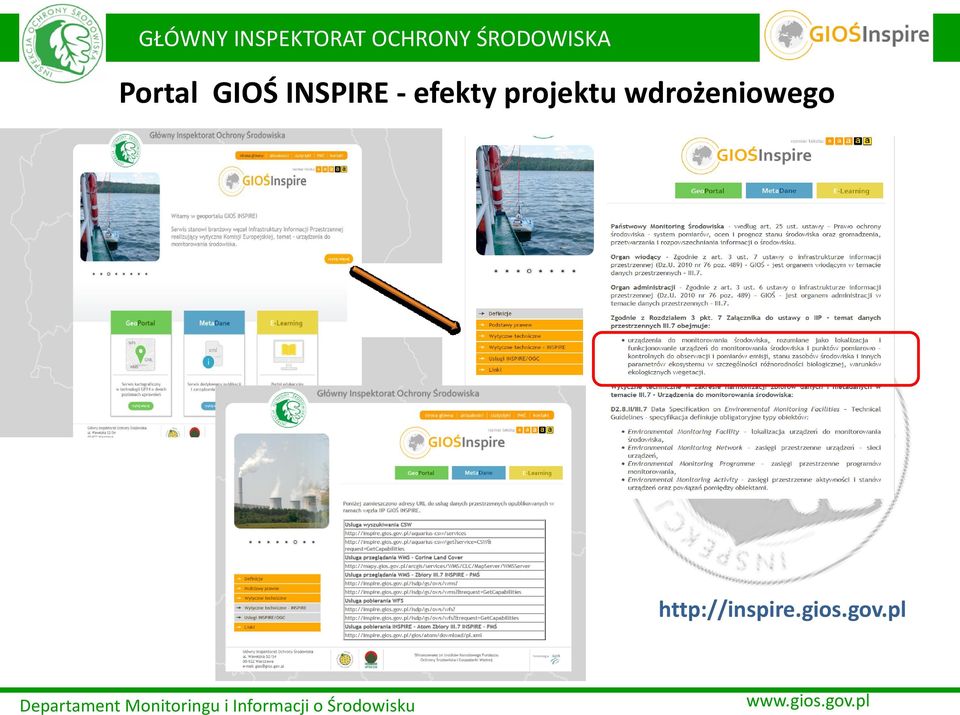
Task: Click the orange read-more button on home page screenshot
Action: (339, 259)
